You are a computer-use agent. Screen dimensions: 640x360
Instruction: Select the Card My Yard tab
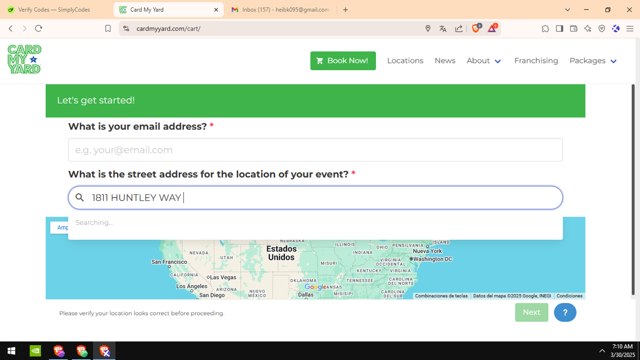tap(169, 9)
